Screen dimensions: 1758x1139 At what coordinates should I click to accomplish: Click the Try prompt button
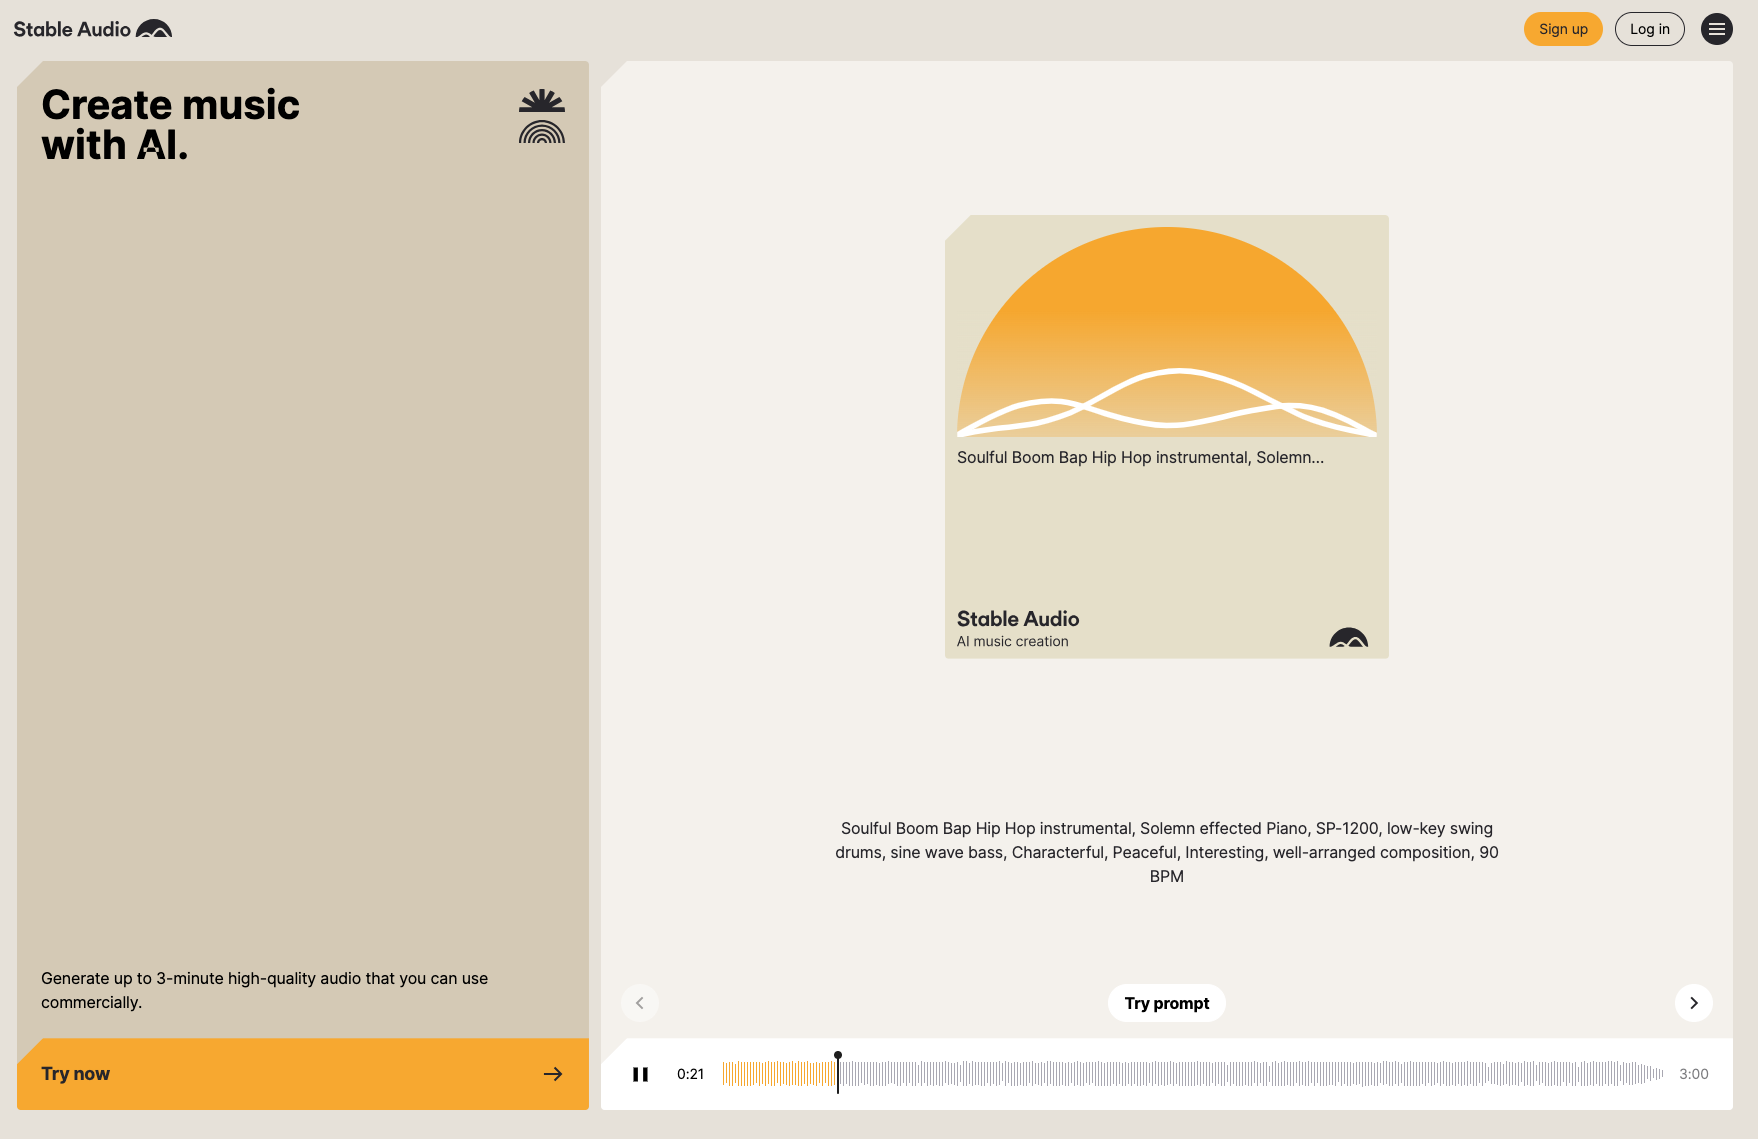(1167, 1003)
